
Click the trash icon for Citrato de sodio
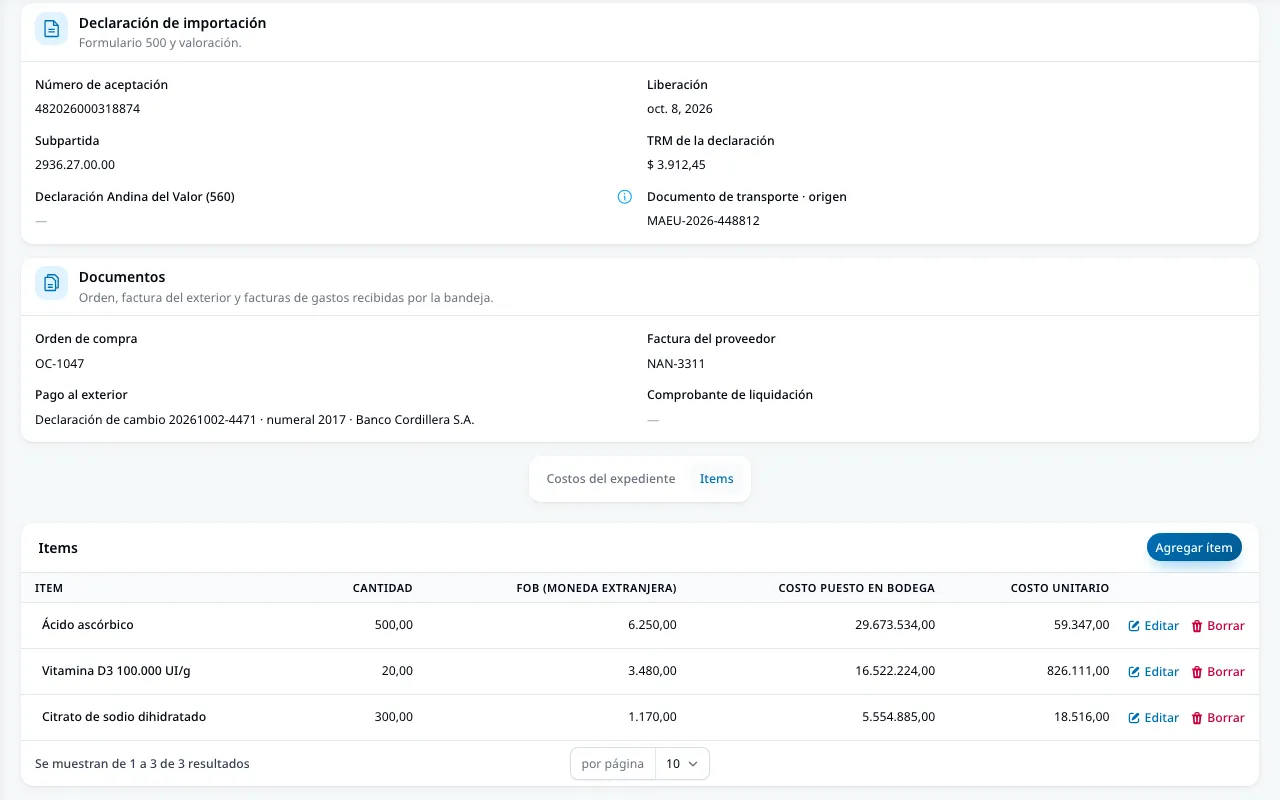tap(1197, 718)
